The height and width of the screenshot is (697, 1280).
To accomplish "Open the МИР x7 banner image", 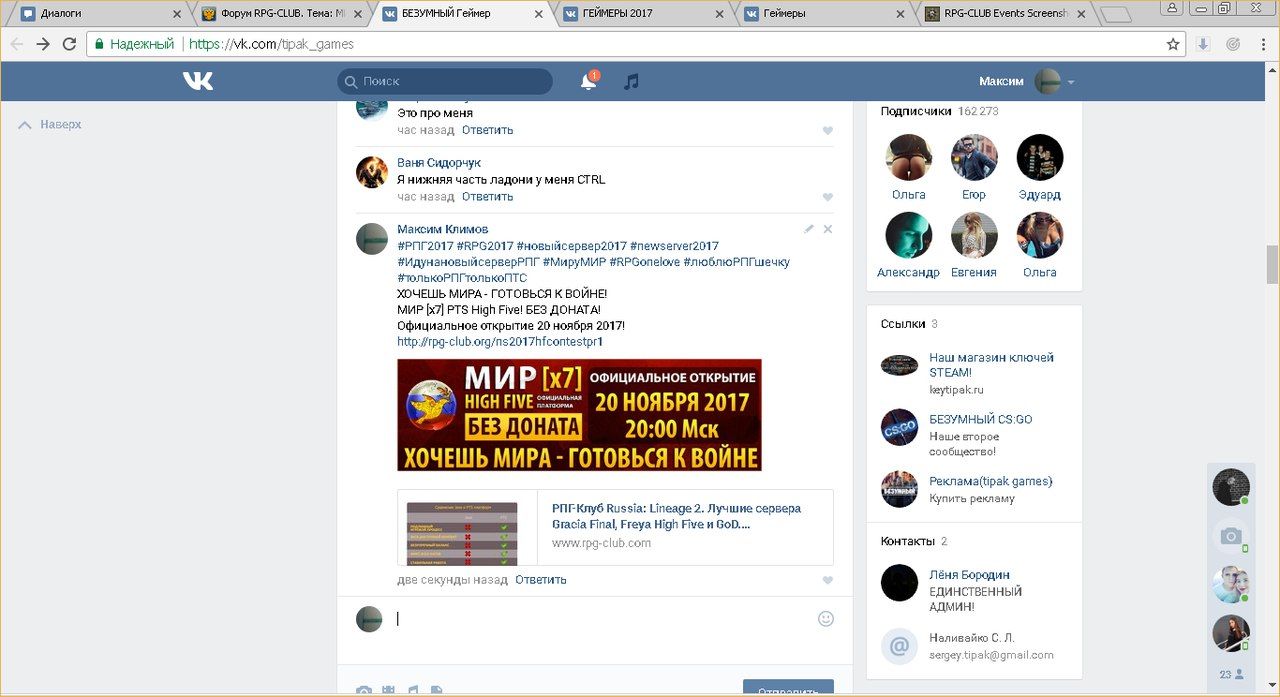I will pos(579,415).
